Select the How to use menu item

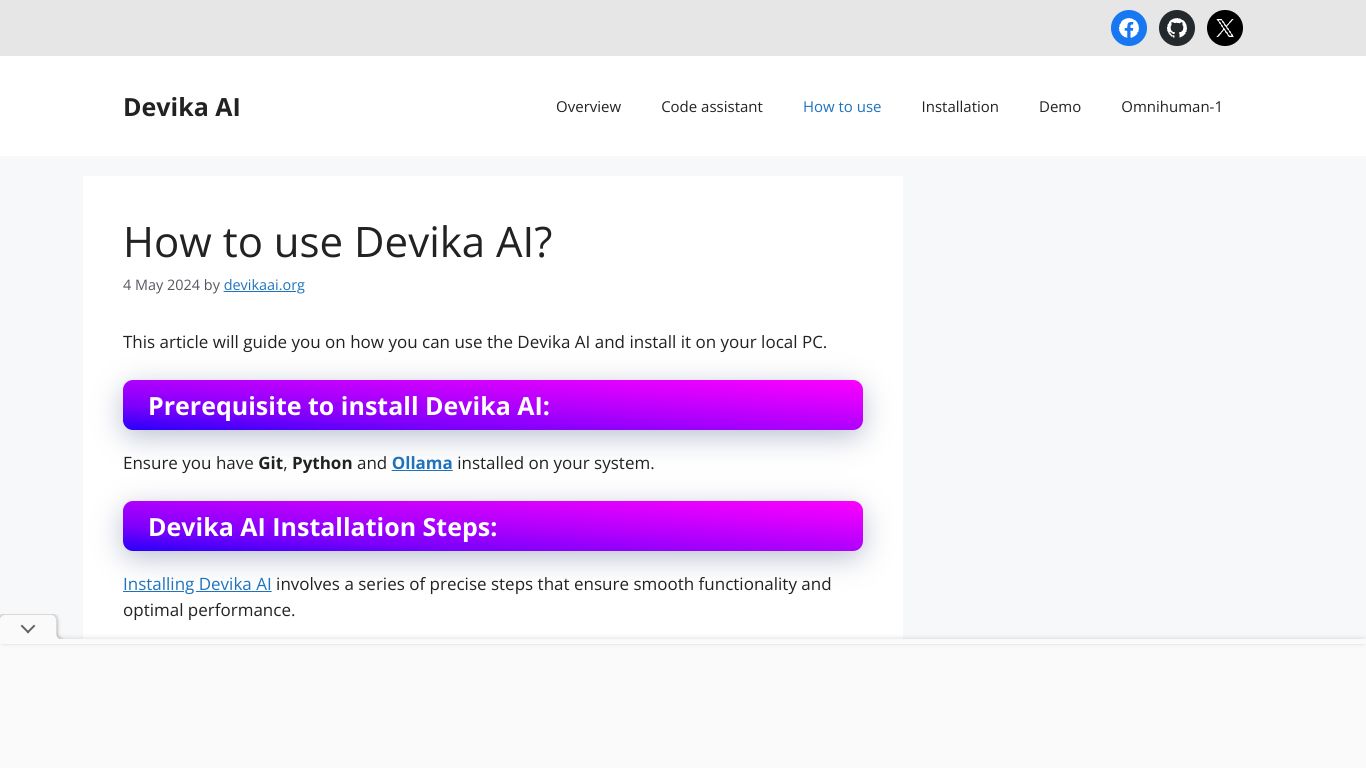point(842,107)
